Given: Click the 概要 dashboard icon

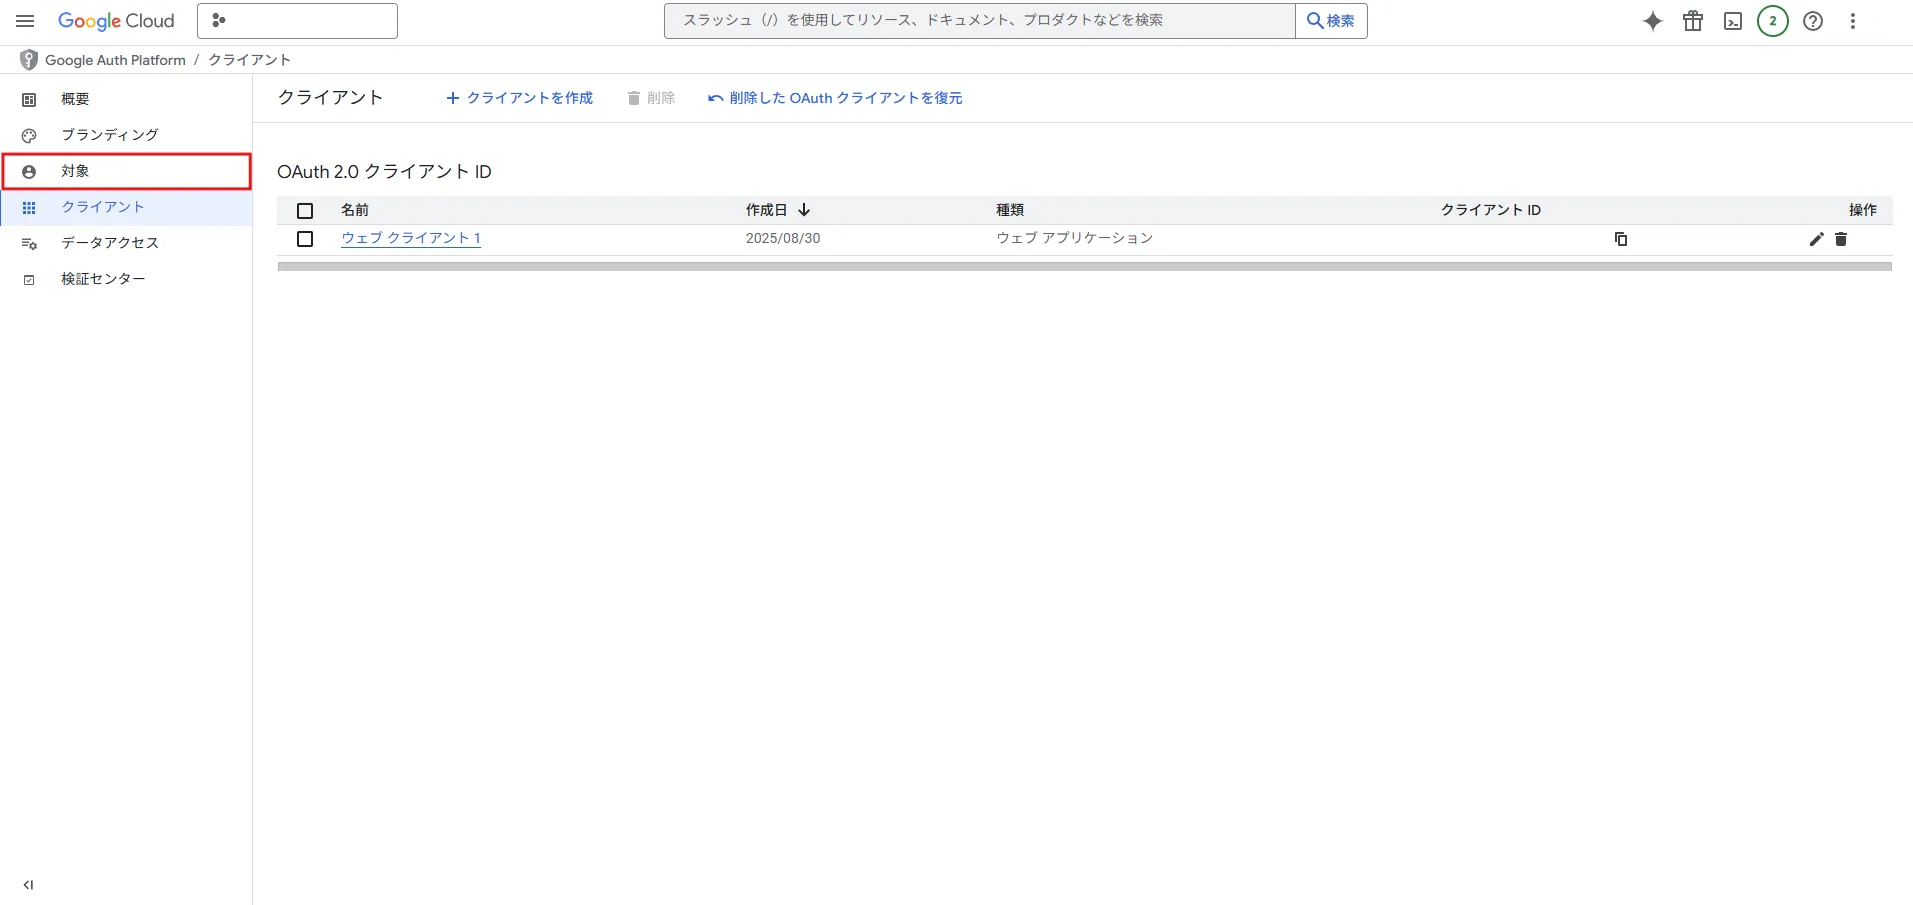Looking at the screenshot, I should pyautogui.click(x=29, y=100).
